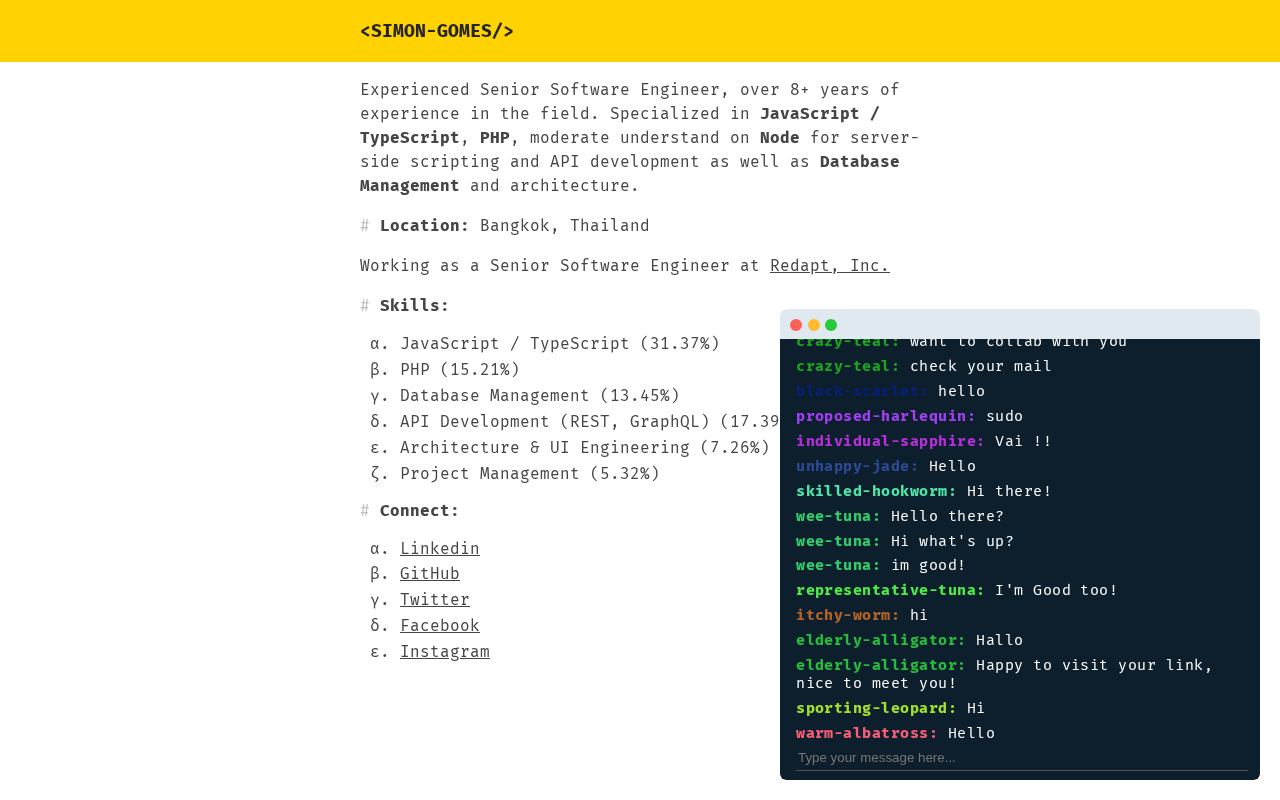Click the 'proposed-harlequin:' username in chat
This screenshot has width=1280, height=800.
[886, 416]
